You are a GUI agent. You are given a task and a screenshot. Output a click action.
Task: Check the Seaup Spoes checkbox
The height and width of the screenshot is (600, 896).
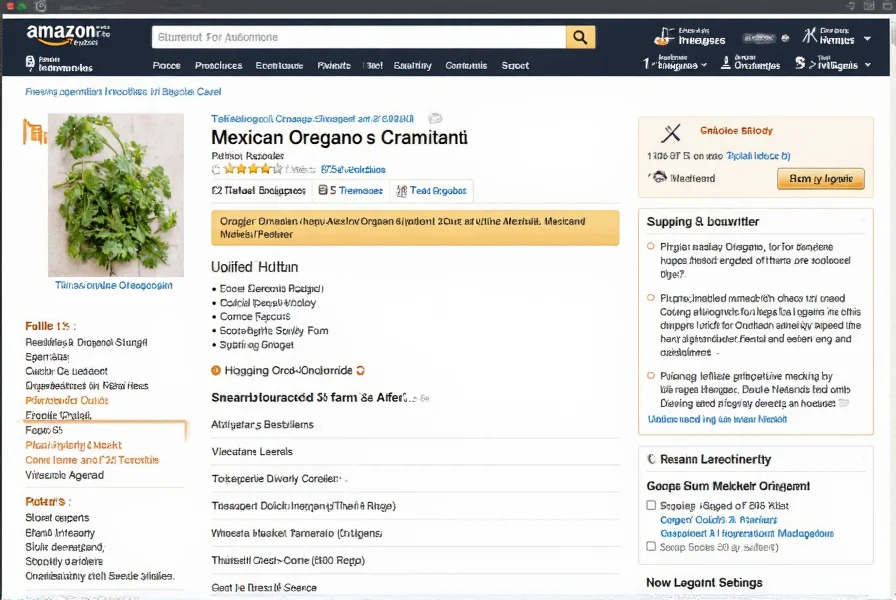651,546
